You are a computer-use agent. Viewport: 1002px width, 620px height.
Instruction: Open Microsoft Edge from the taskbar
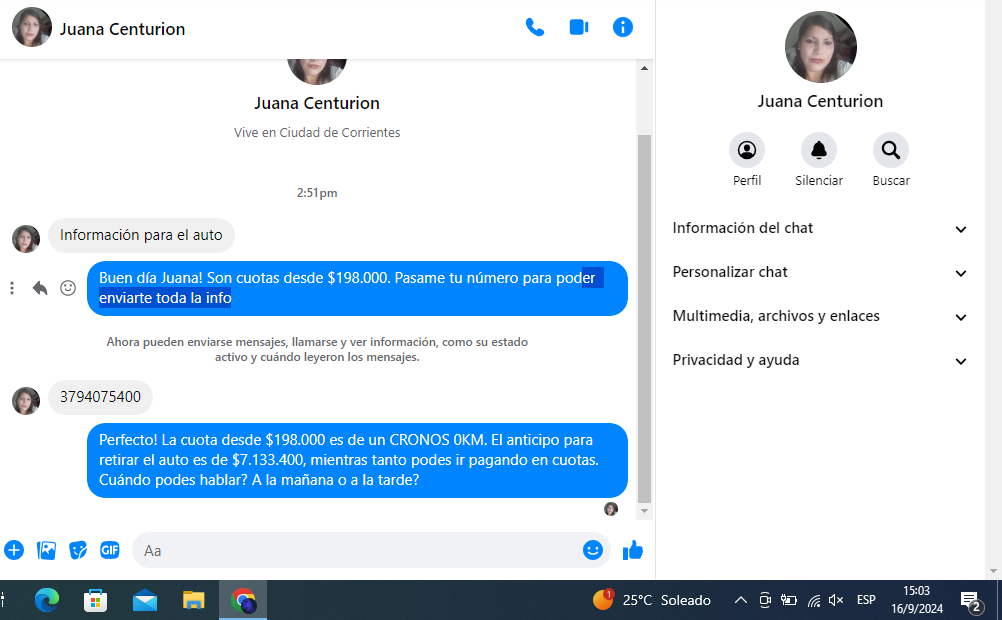pyautogui.click(x=47, y=600)
